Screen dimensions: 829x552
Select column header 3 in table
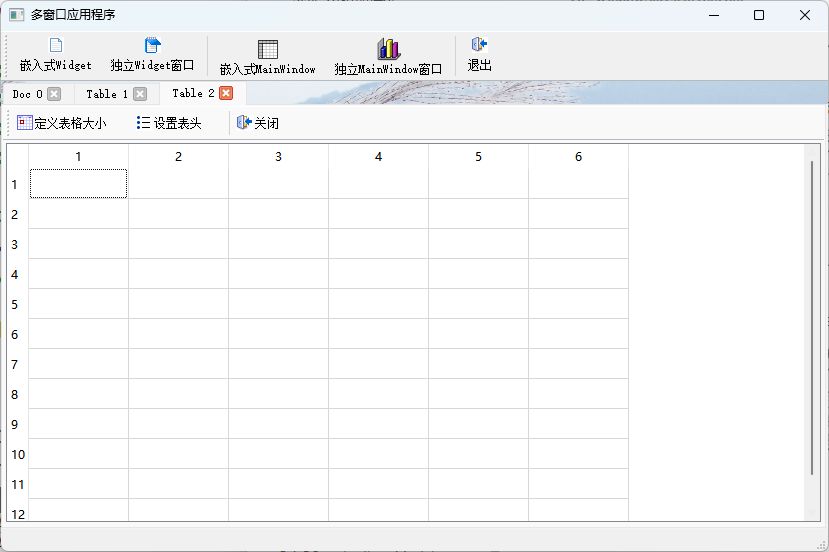[278, 157]
